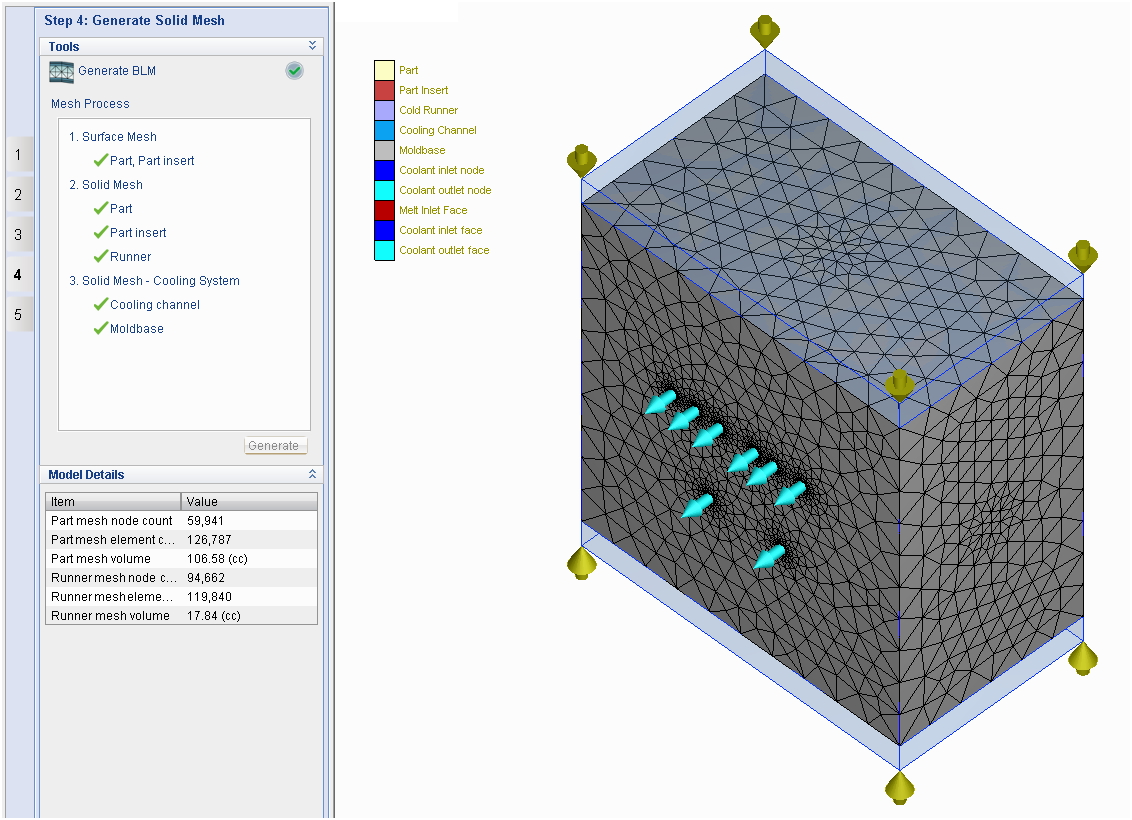This screenshot has width=1132, height=820.
Task: Click the Melt Inlet Face red swatch
Action: pos(384,210)
